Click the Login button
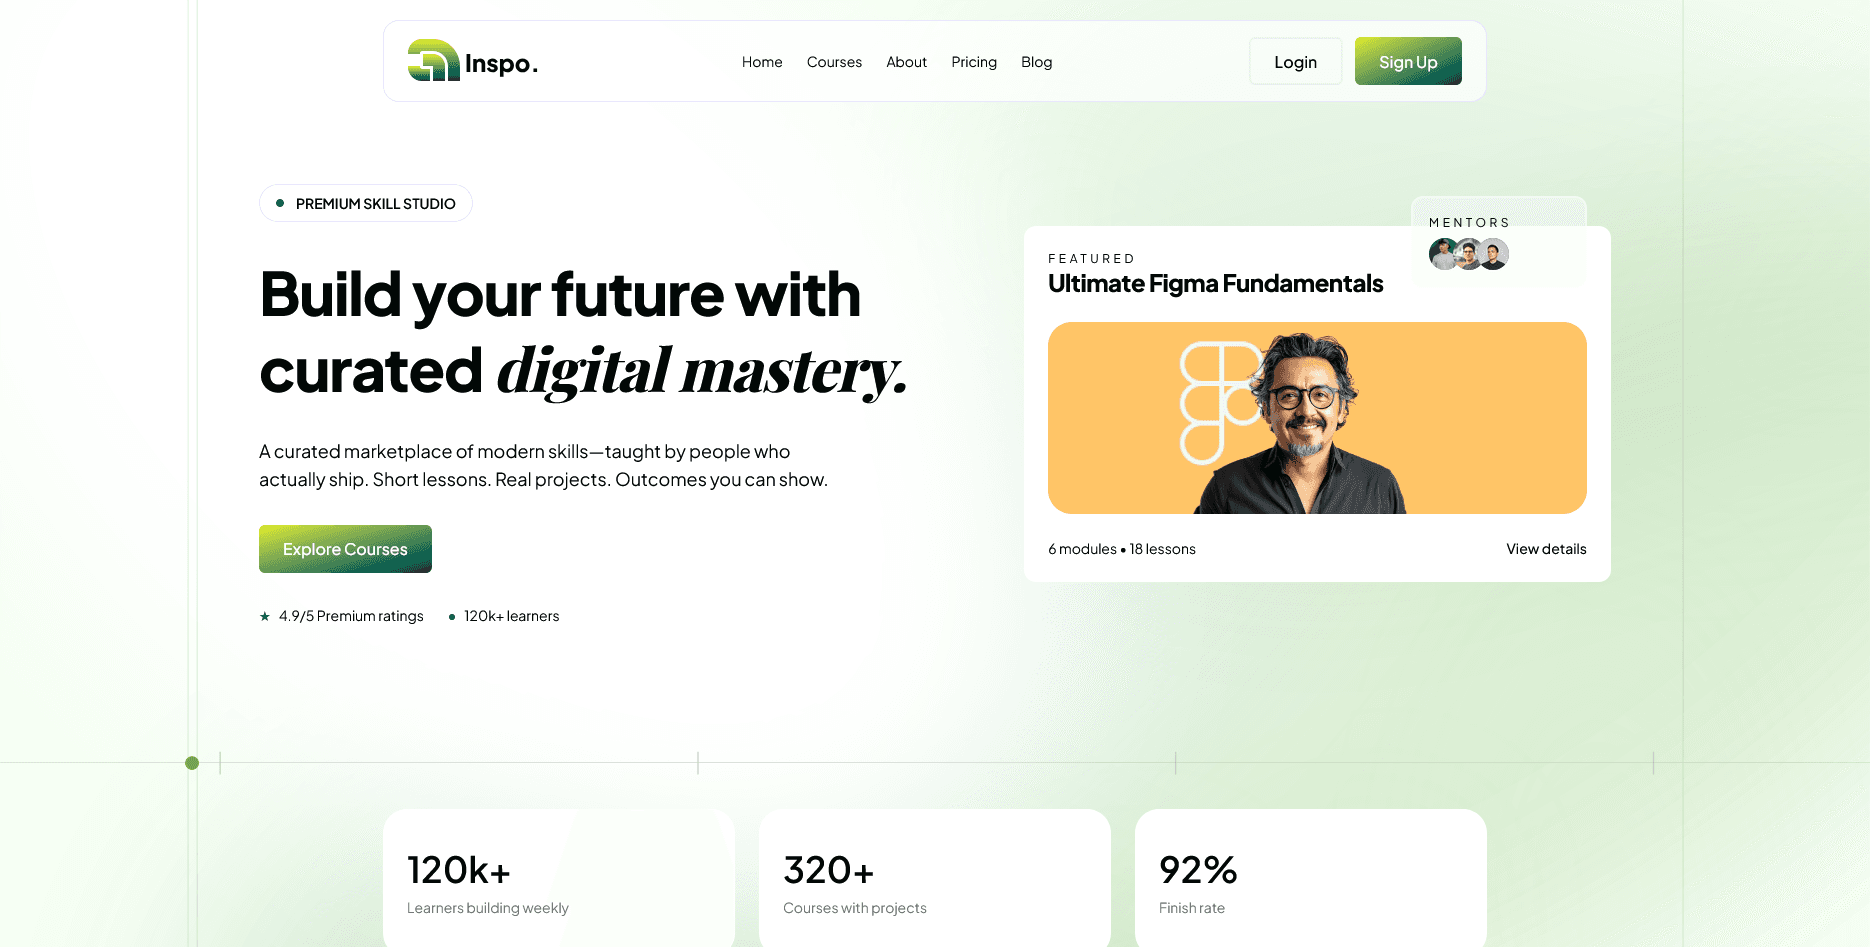 click(1295, 62)
